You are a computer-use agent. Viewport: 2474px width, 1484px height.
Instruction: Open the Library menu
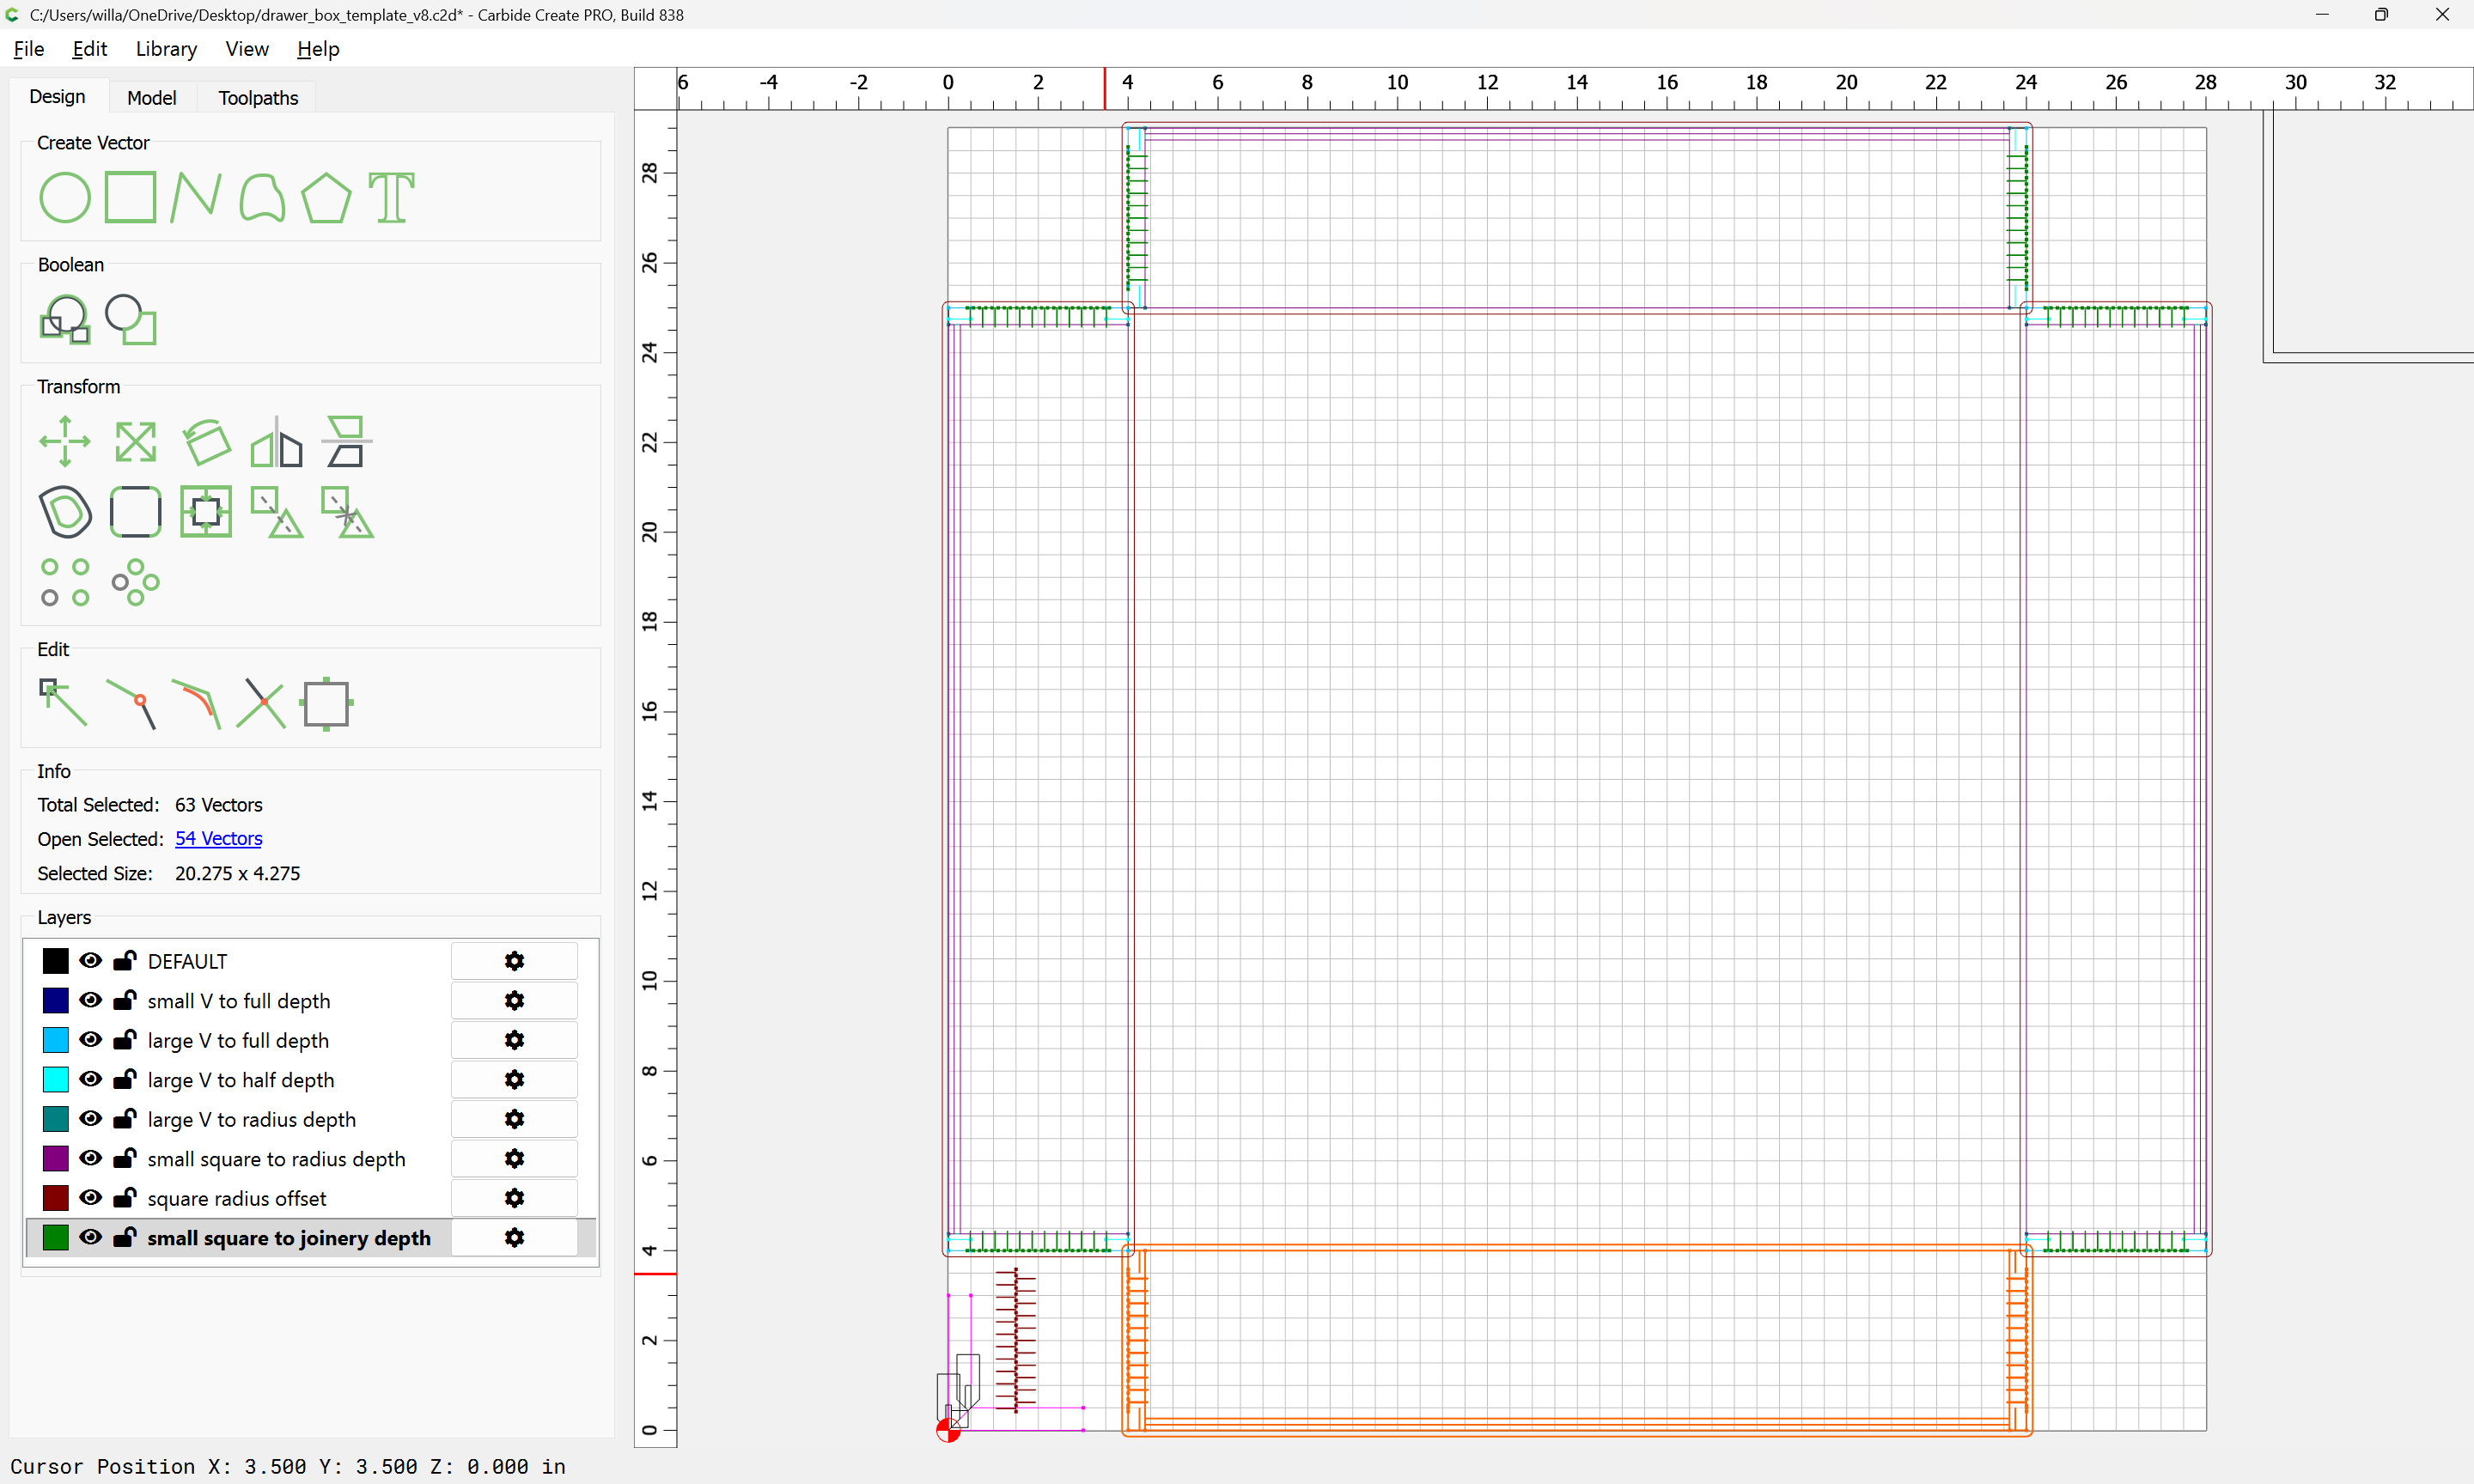[166, 49]
